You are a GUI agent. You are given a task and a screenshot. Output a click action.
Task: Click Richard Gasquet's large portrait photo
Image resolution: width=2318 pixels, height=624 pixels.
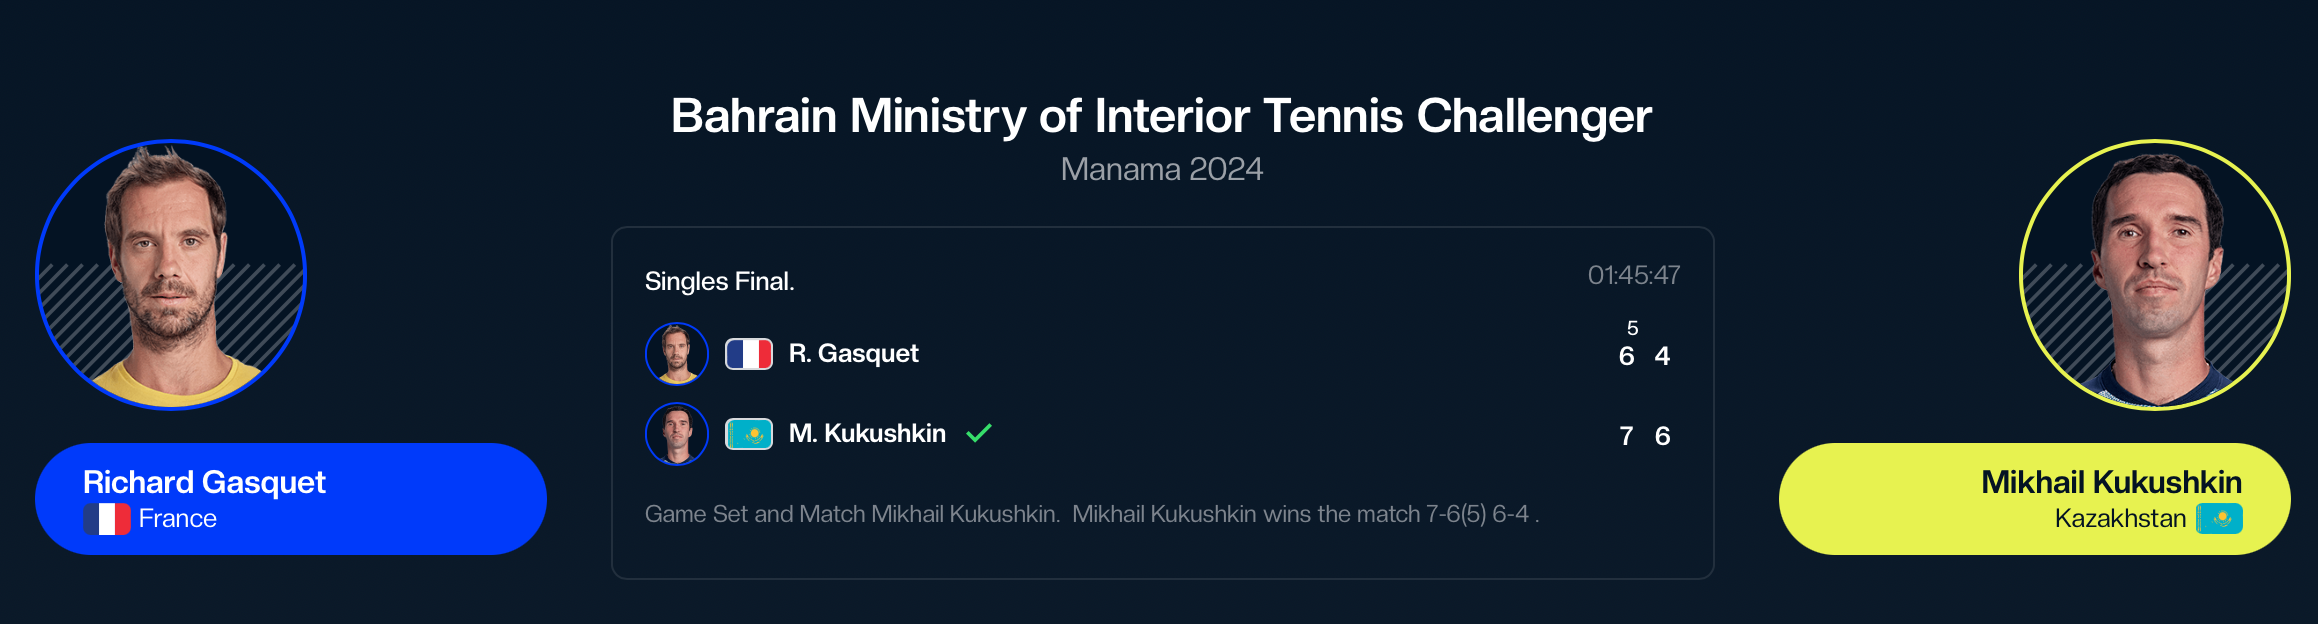click(171, 275)
